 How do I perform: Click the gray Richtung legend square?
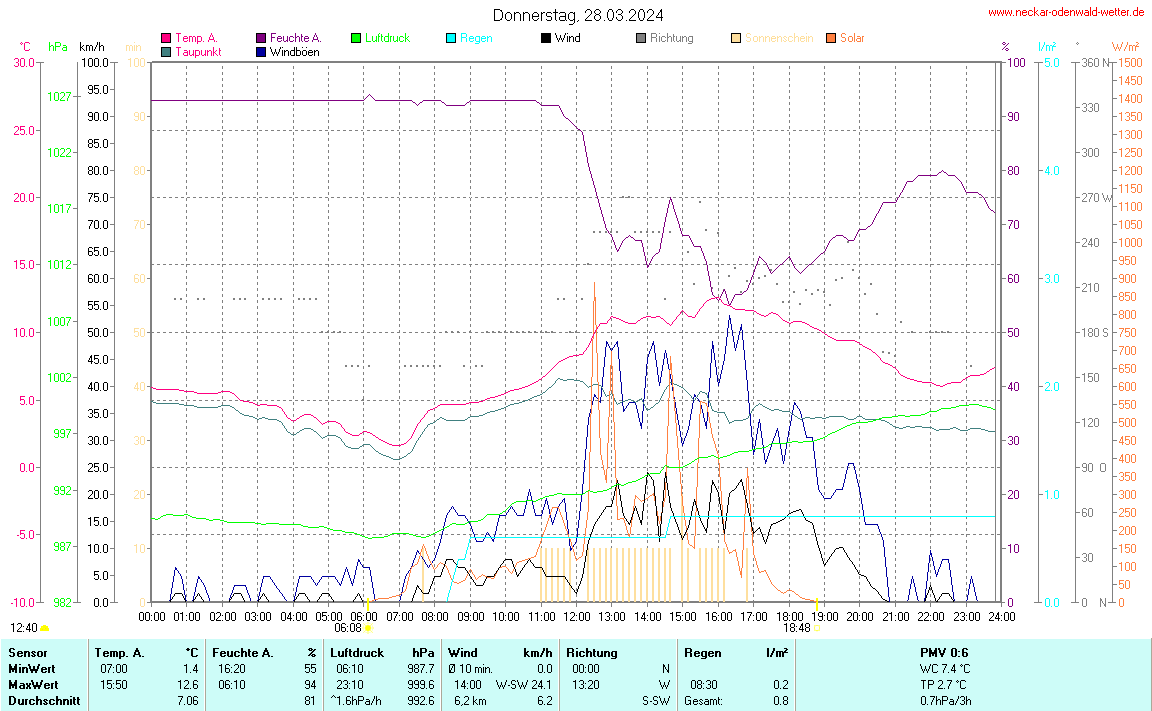tap(641, 38)
